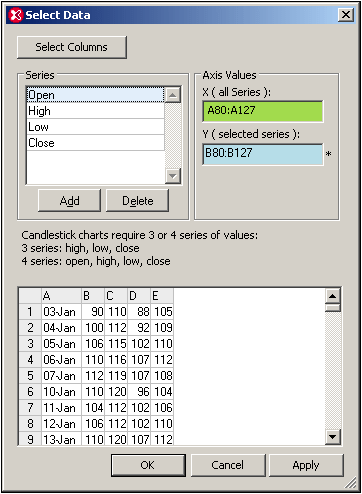Click cell 105 in row 1
Image resolution: width=362 pixels, height=494 pixels.
coord(162,312)
